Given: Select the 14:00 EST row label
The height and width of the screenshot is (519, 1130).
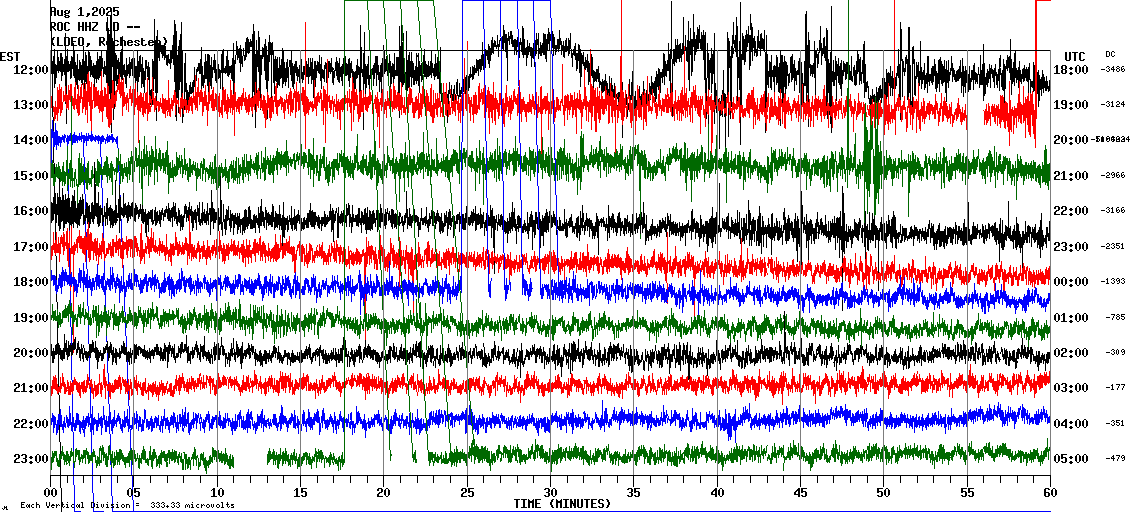Looking at the screenshot, I should (30, 140).
